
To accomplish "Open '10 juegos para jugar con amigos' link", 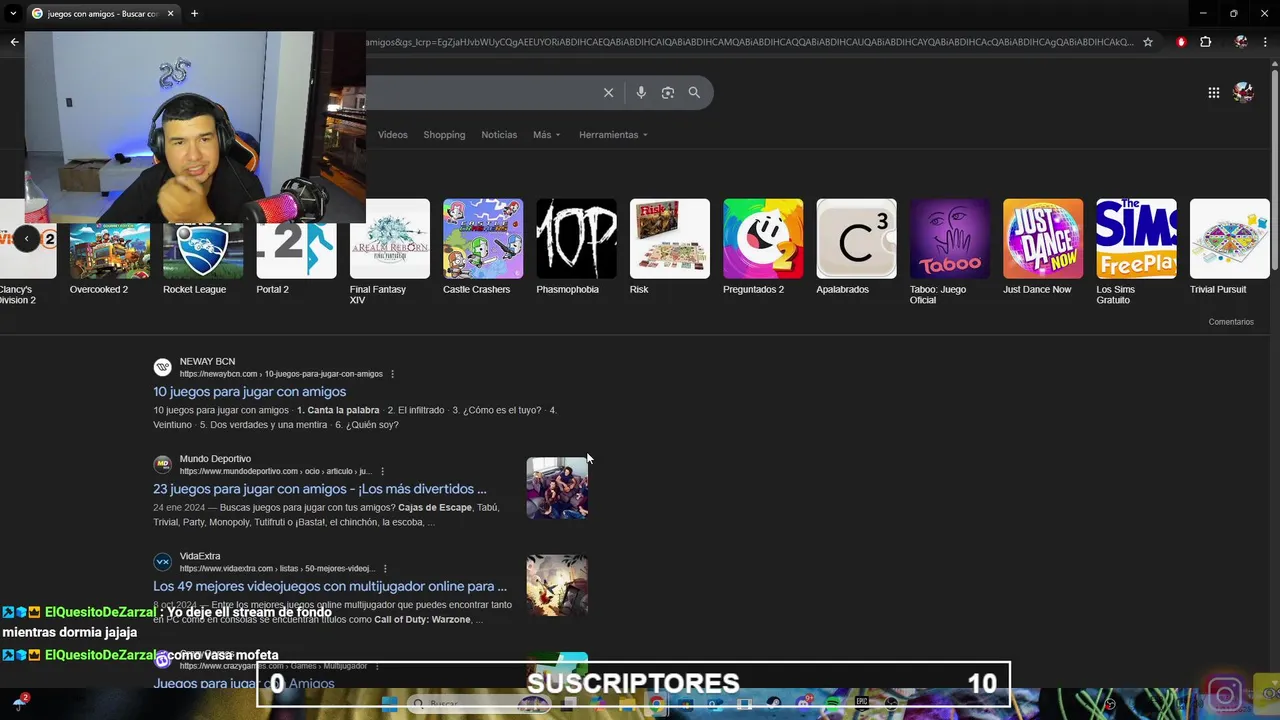I will (x=249, y=392).
